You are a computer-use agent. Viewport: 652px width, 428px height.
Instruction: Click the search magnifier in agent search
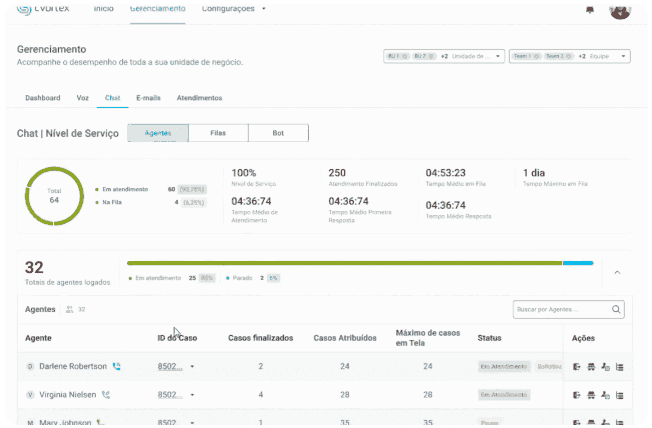click(x=617, y=310)
